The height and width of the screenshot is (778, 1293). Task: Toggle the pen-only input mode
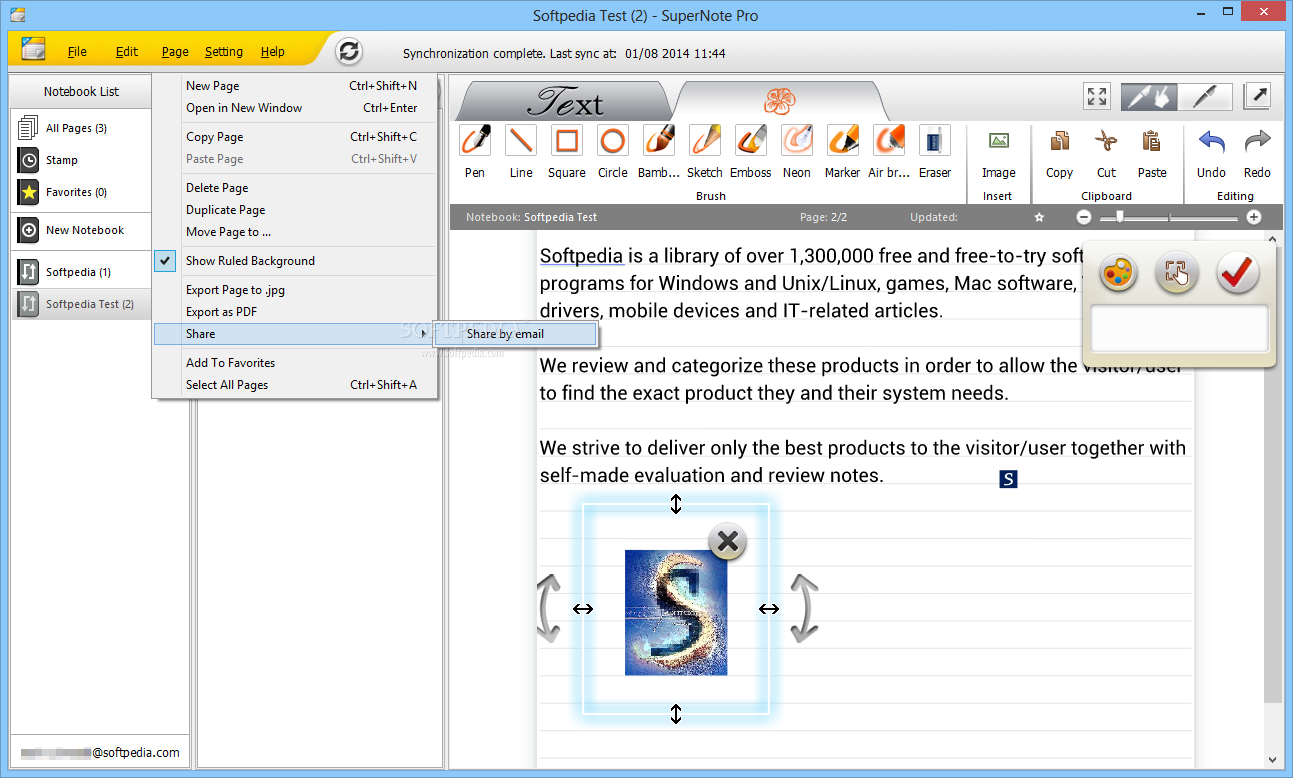(x=1205, y=96)
